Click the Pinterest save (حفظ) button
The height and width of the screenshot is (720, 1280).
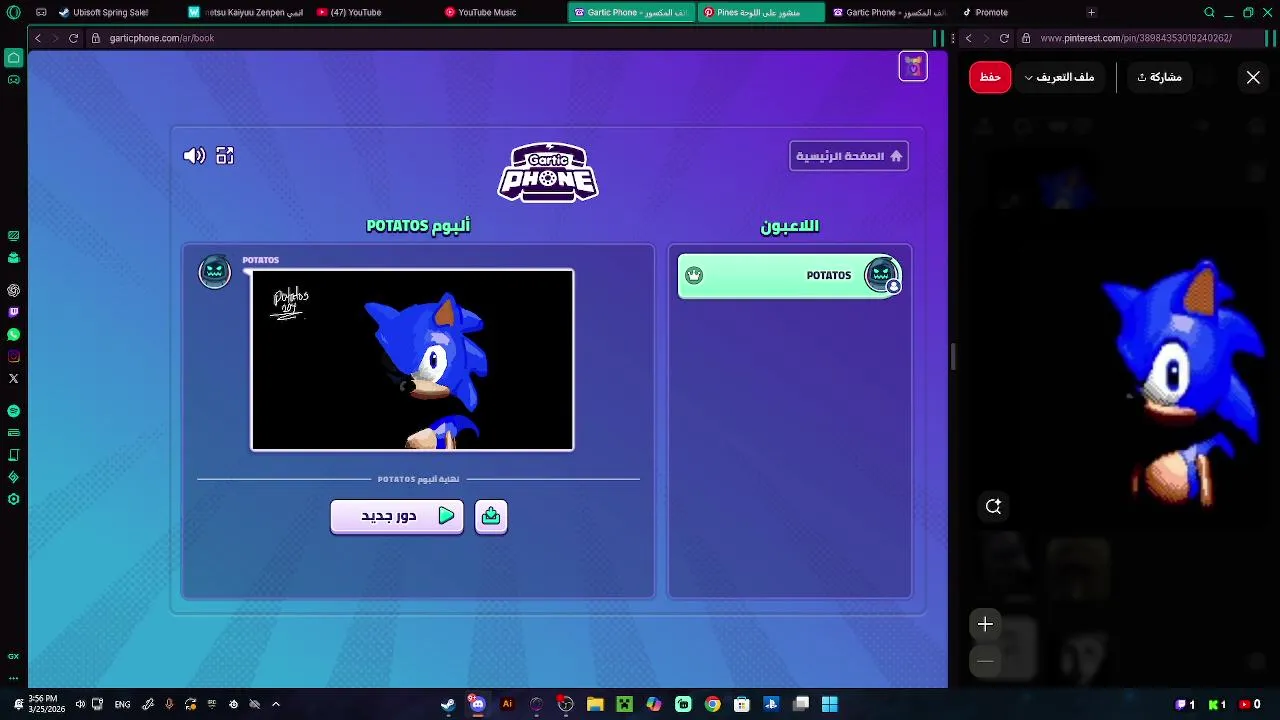tap(990, 77)
